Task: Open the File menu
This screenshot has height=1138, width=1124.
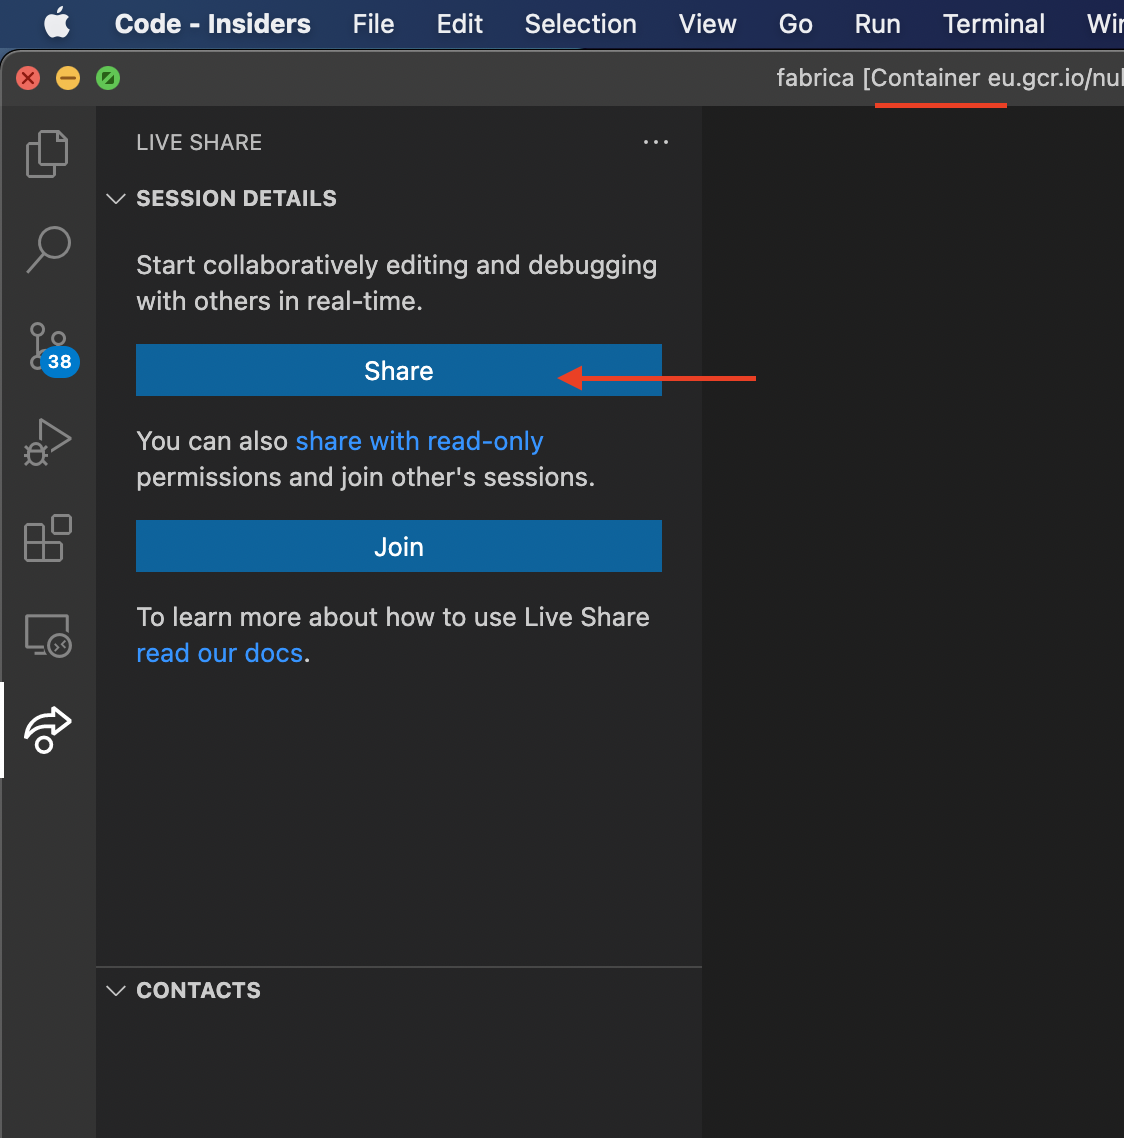Action: coord(374,24)
